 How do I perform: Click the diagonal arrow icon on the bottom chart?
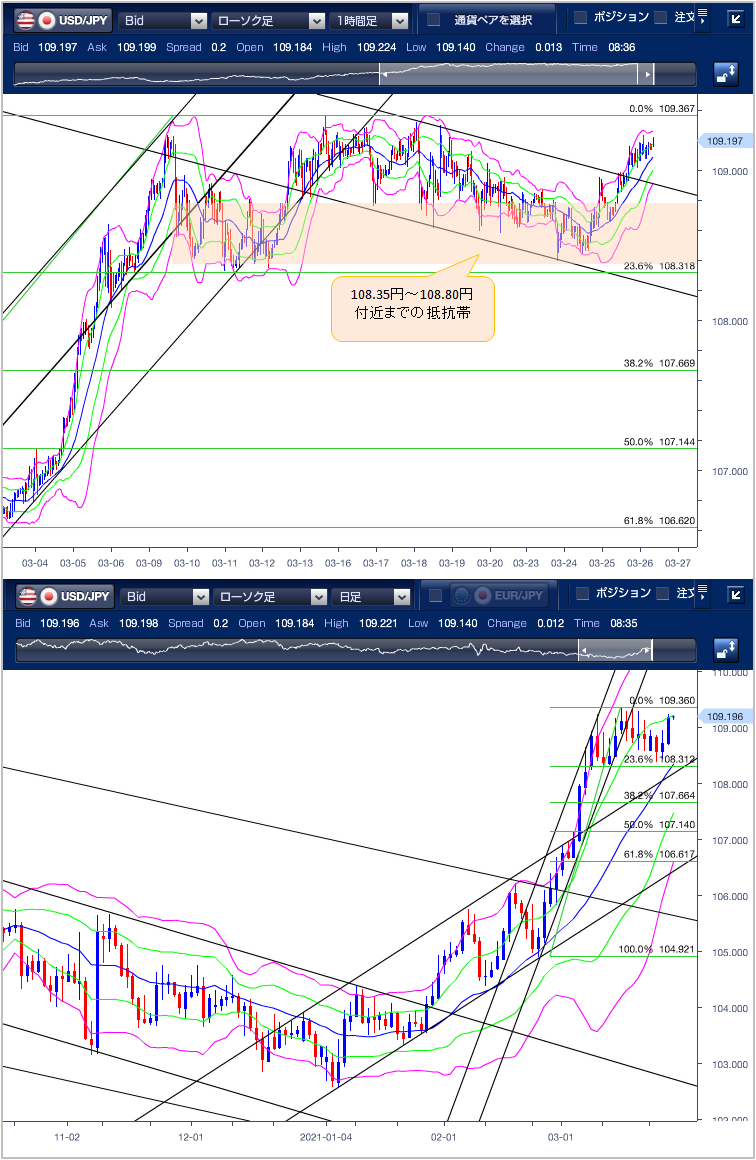[x=735, y=595]
